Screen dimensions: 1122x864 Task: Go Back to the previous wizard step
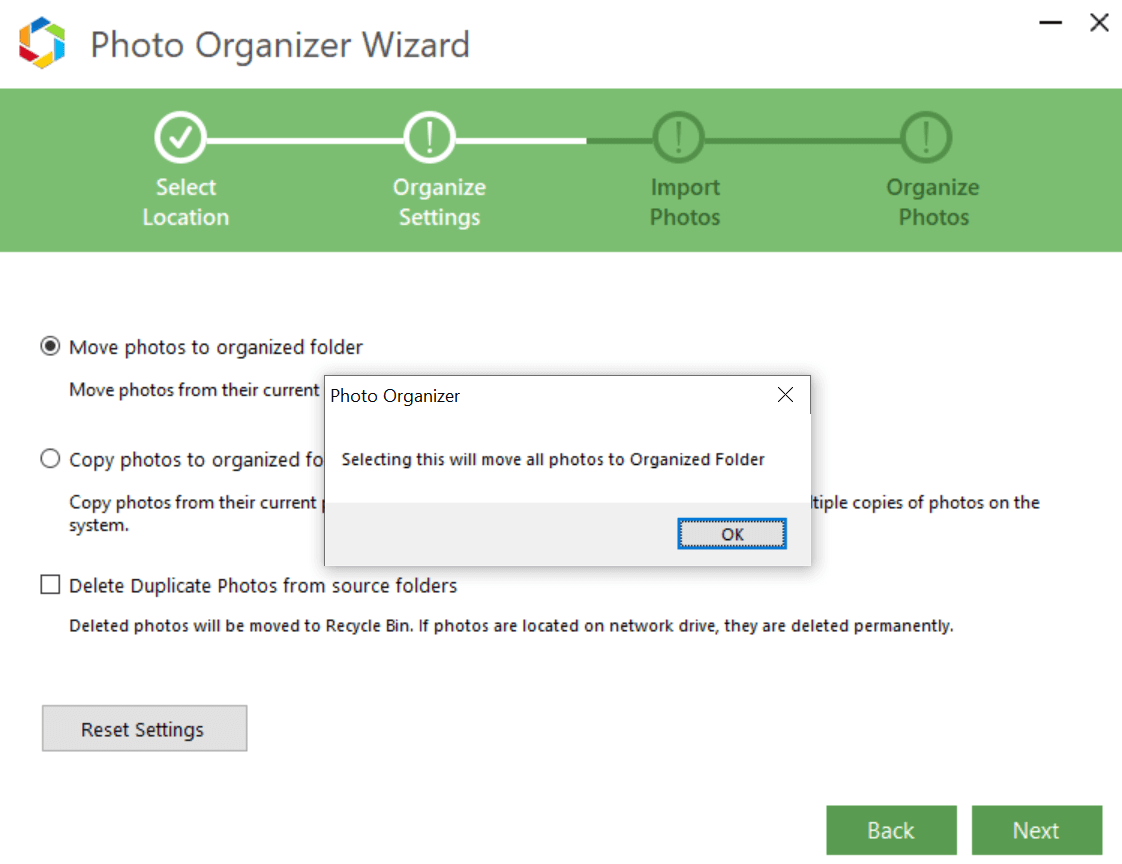coord(891,830)
